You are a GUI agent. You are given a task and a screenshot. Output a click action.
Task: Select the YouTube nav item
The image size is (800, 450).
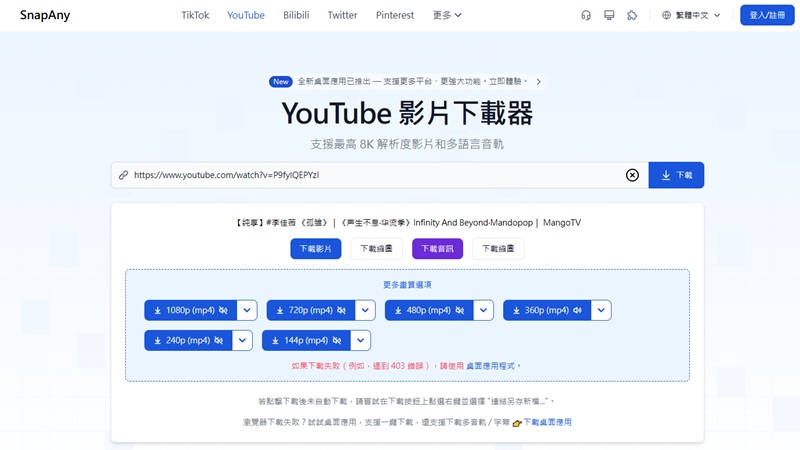point(246,15)
